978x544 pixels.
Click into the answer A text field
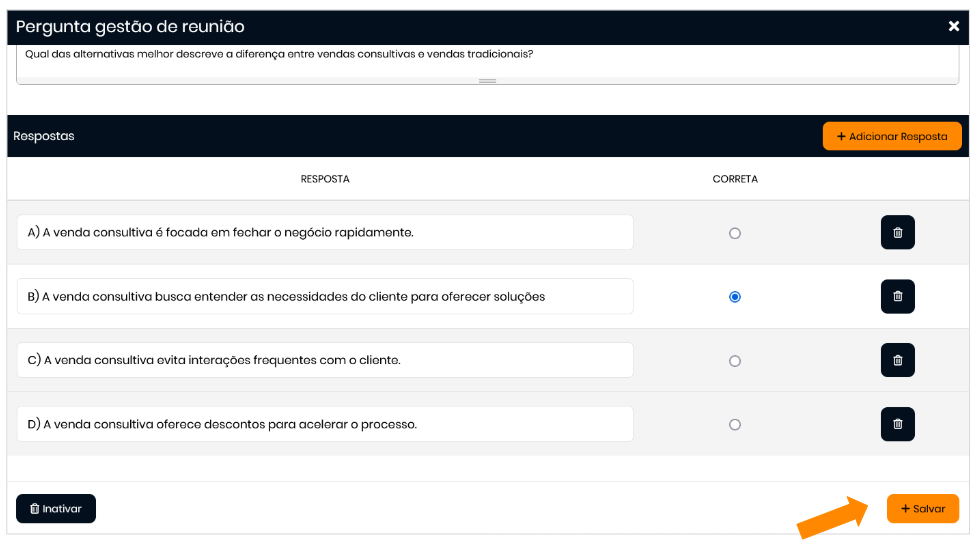[325, 232]
